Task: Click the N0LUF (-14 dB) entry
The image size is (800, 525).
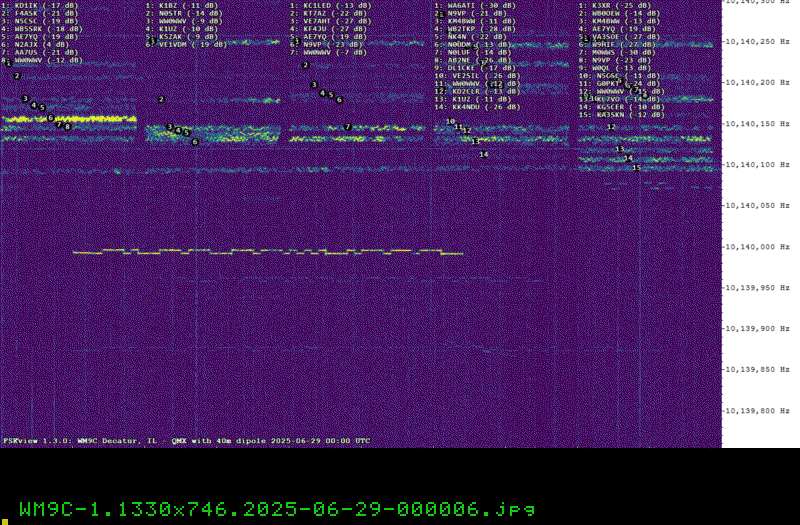Action: (473, 52)
